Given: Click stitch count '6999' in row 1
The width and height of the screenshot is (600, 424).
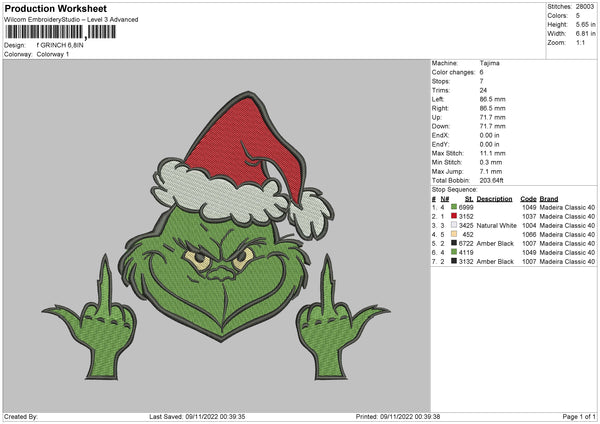Looking at the screenshot, I should click(x=466, y=207).
